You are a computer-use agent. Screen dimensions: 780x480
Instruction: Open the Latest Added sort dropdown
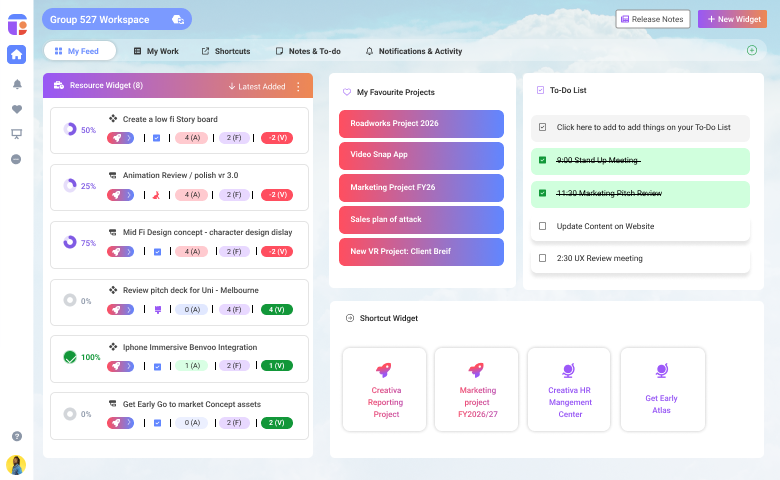coord(256,87)
